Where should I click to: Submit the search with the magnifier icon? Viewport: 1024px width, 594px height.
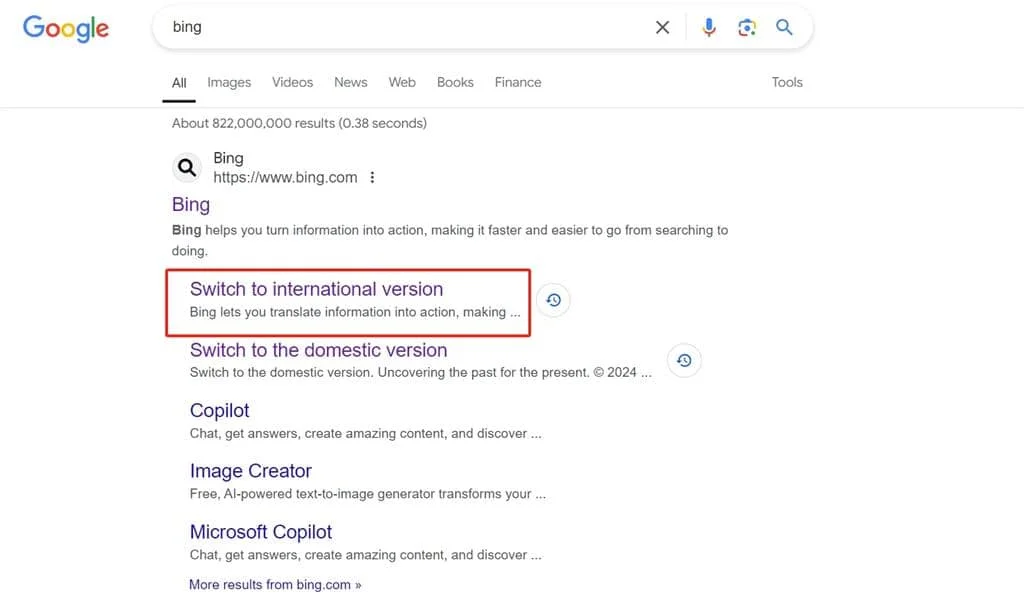click(784, 27)
